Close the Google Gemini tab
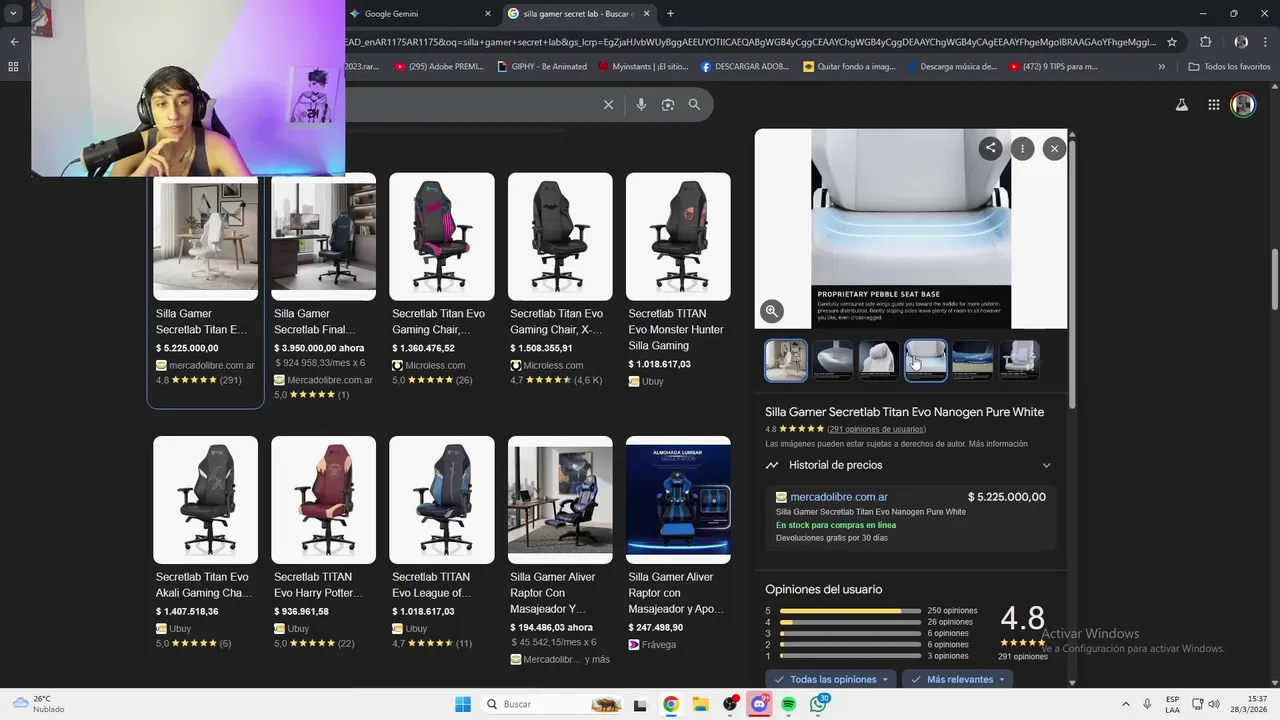1280x720 pixels. [x=488, y=14]
